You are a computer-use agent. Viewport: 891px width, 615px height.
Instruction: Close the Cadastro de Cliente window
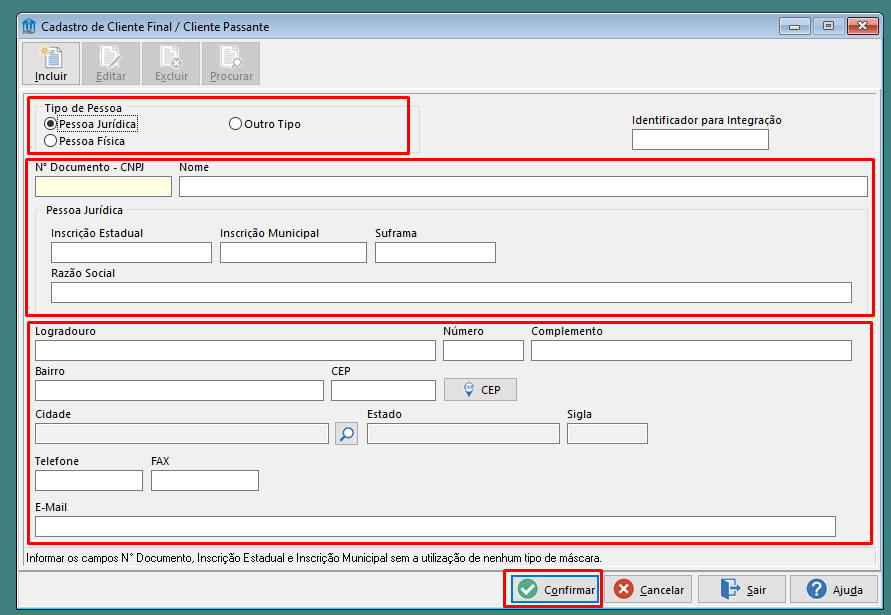click(x=862, y=26)
